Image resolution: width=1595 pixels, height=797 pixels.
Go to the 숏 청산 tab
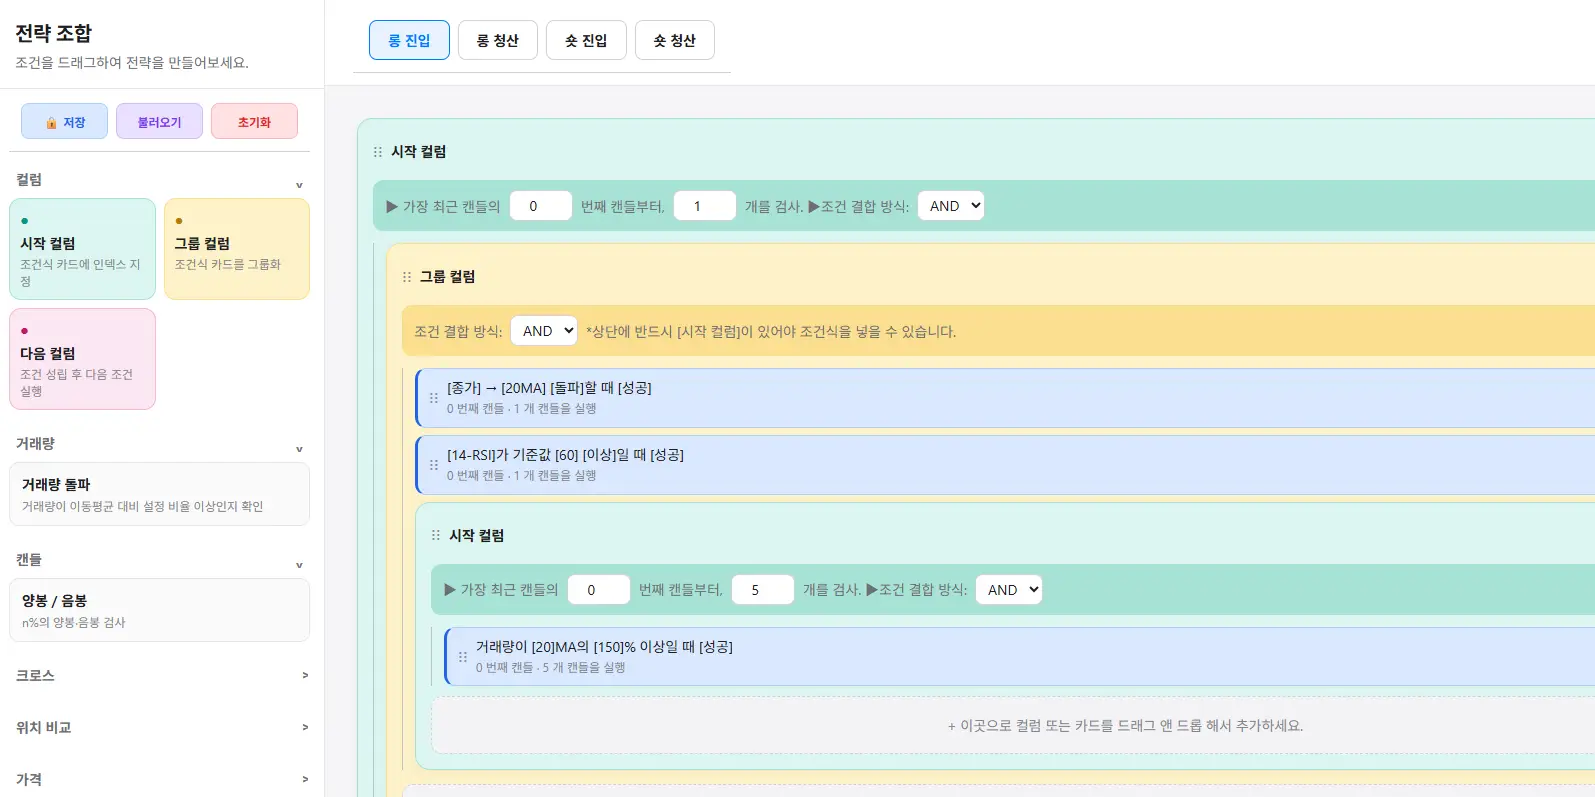pos(675,40)
